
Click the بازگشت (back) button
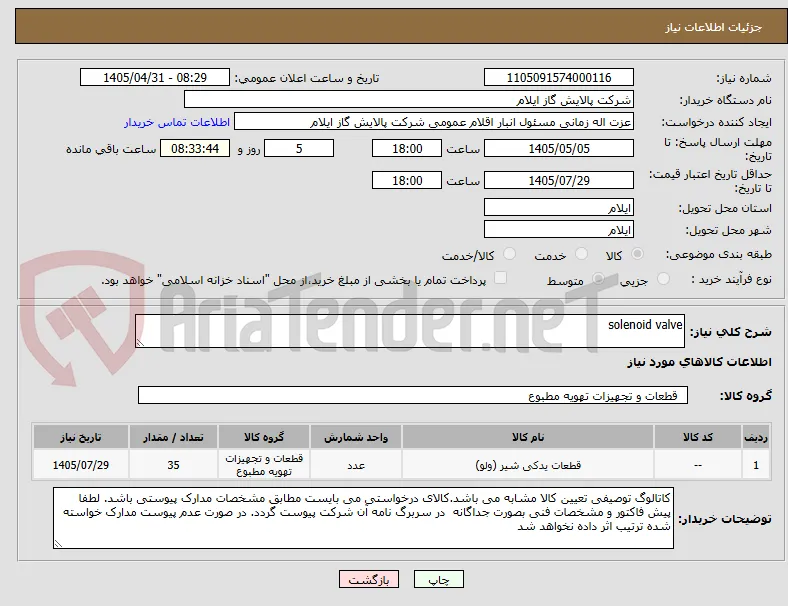pos(369,579)
